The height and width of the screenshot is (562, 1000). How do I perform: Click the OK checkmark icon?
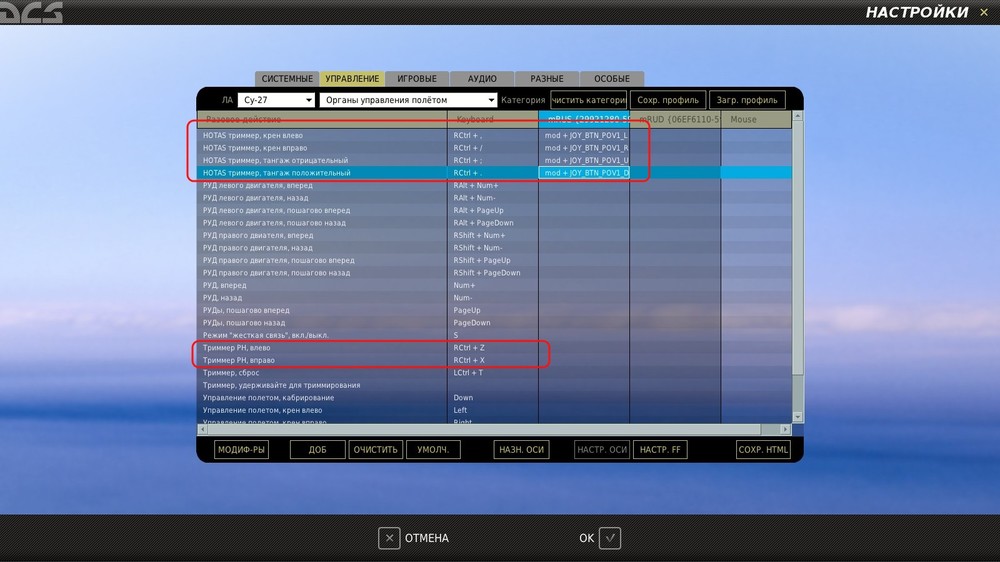[x=610, y=538]
